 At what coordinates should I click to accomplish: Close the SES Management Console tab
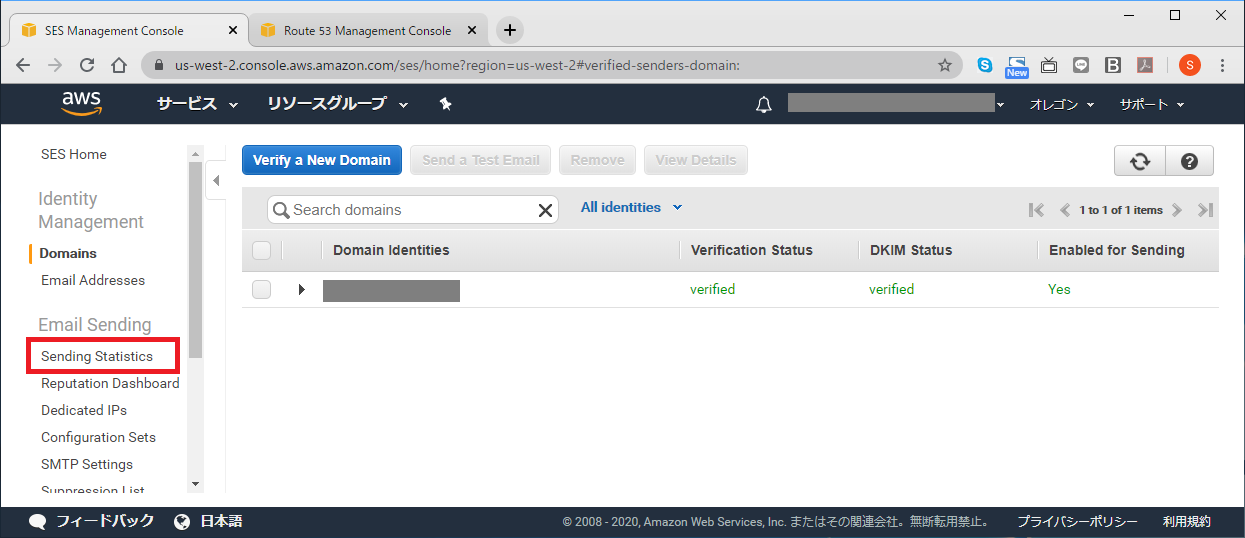pyautogui.click(x=231, y=31)
